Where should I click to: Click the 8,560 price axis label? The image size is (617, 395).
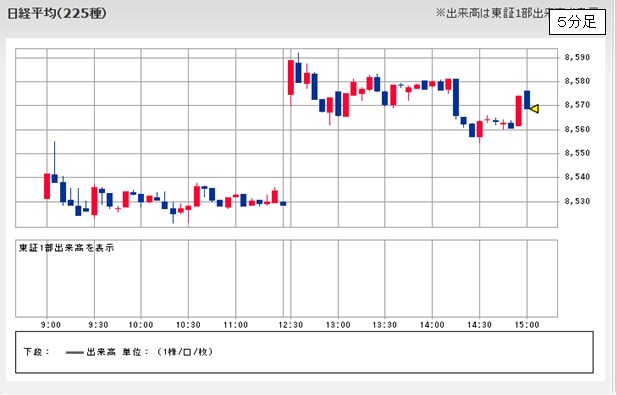[577, 129]
